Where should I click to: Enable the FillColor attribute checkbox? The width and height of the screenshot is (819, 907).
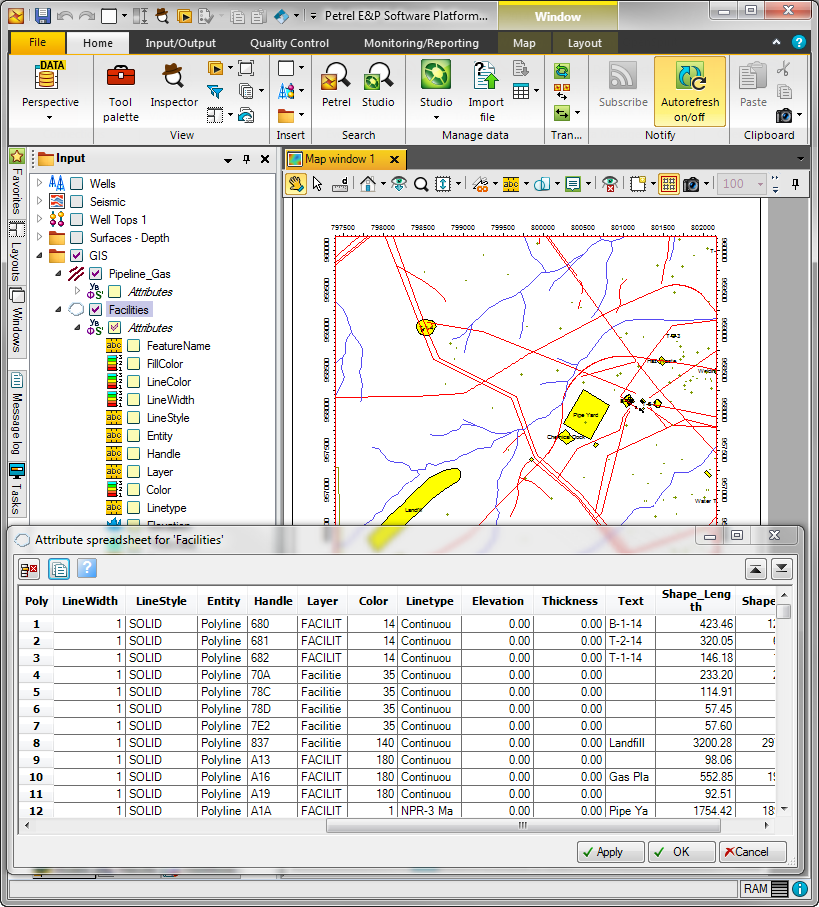pyautogui.click(x=133, y=364)
